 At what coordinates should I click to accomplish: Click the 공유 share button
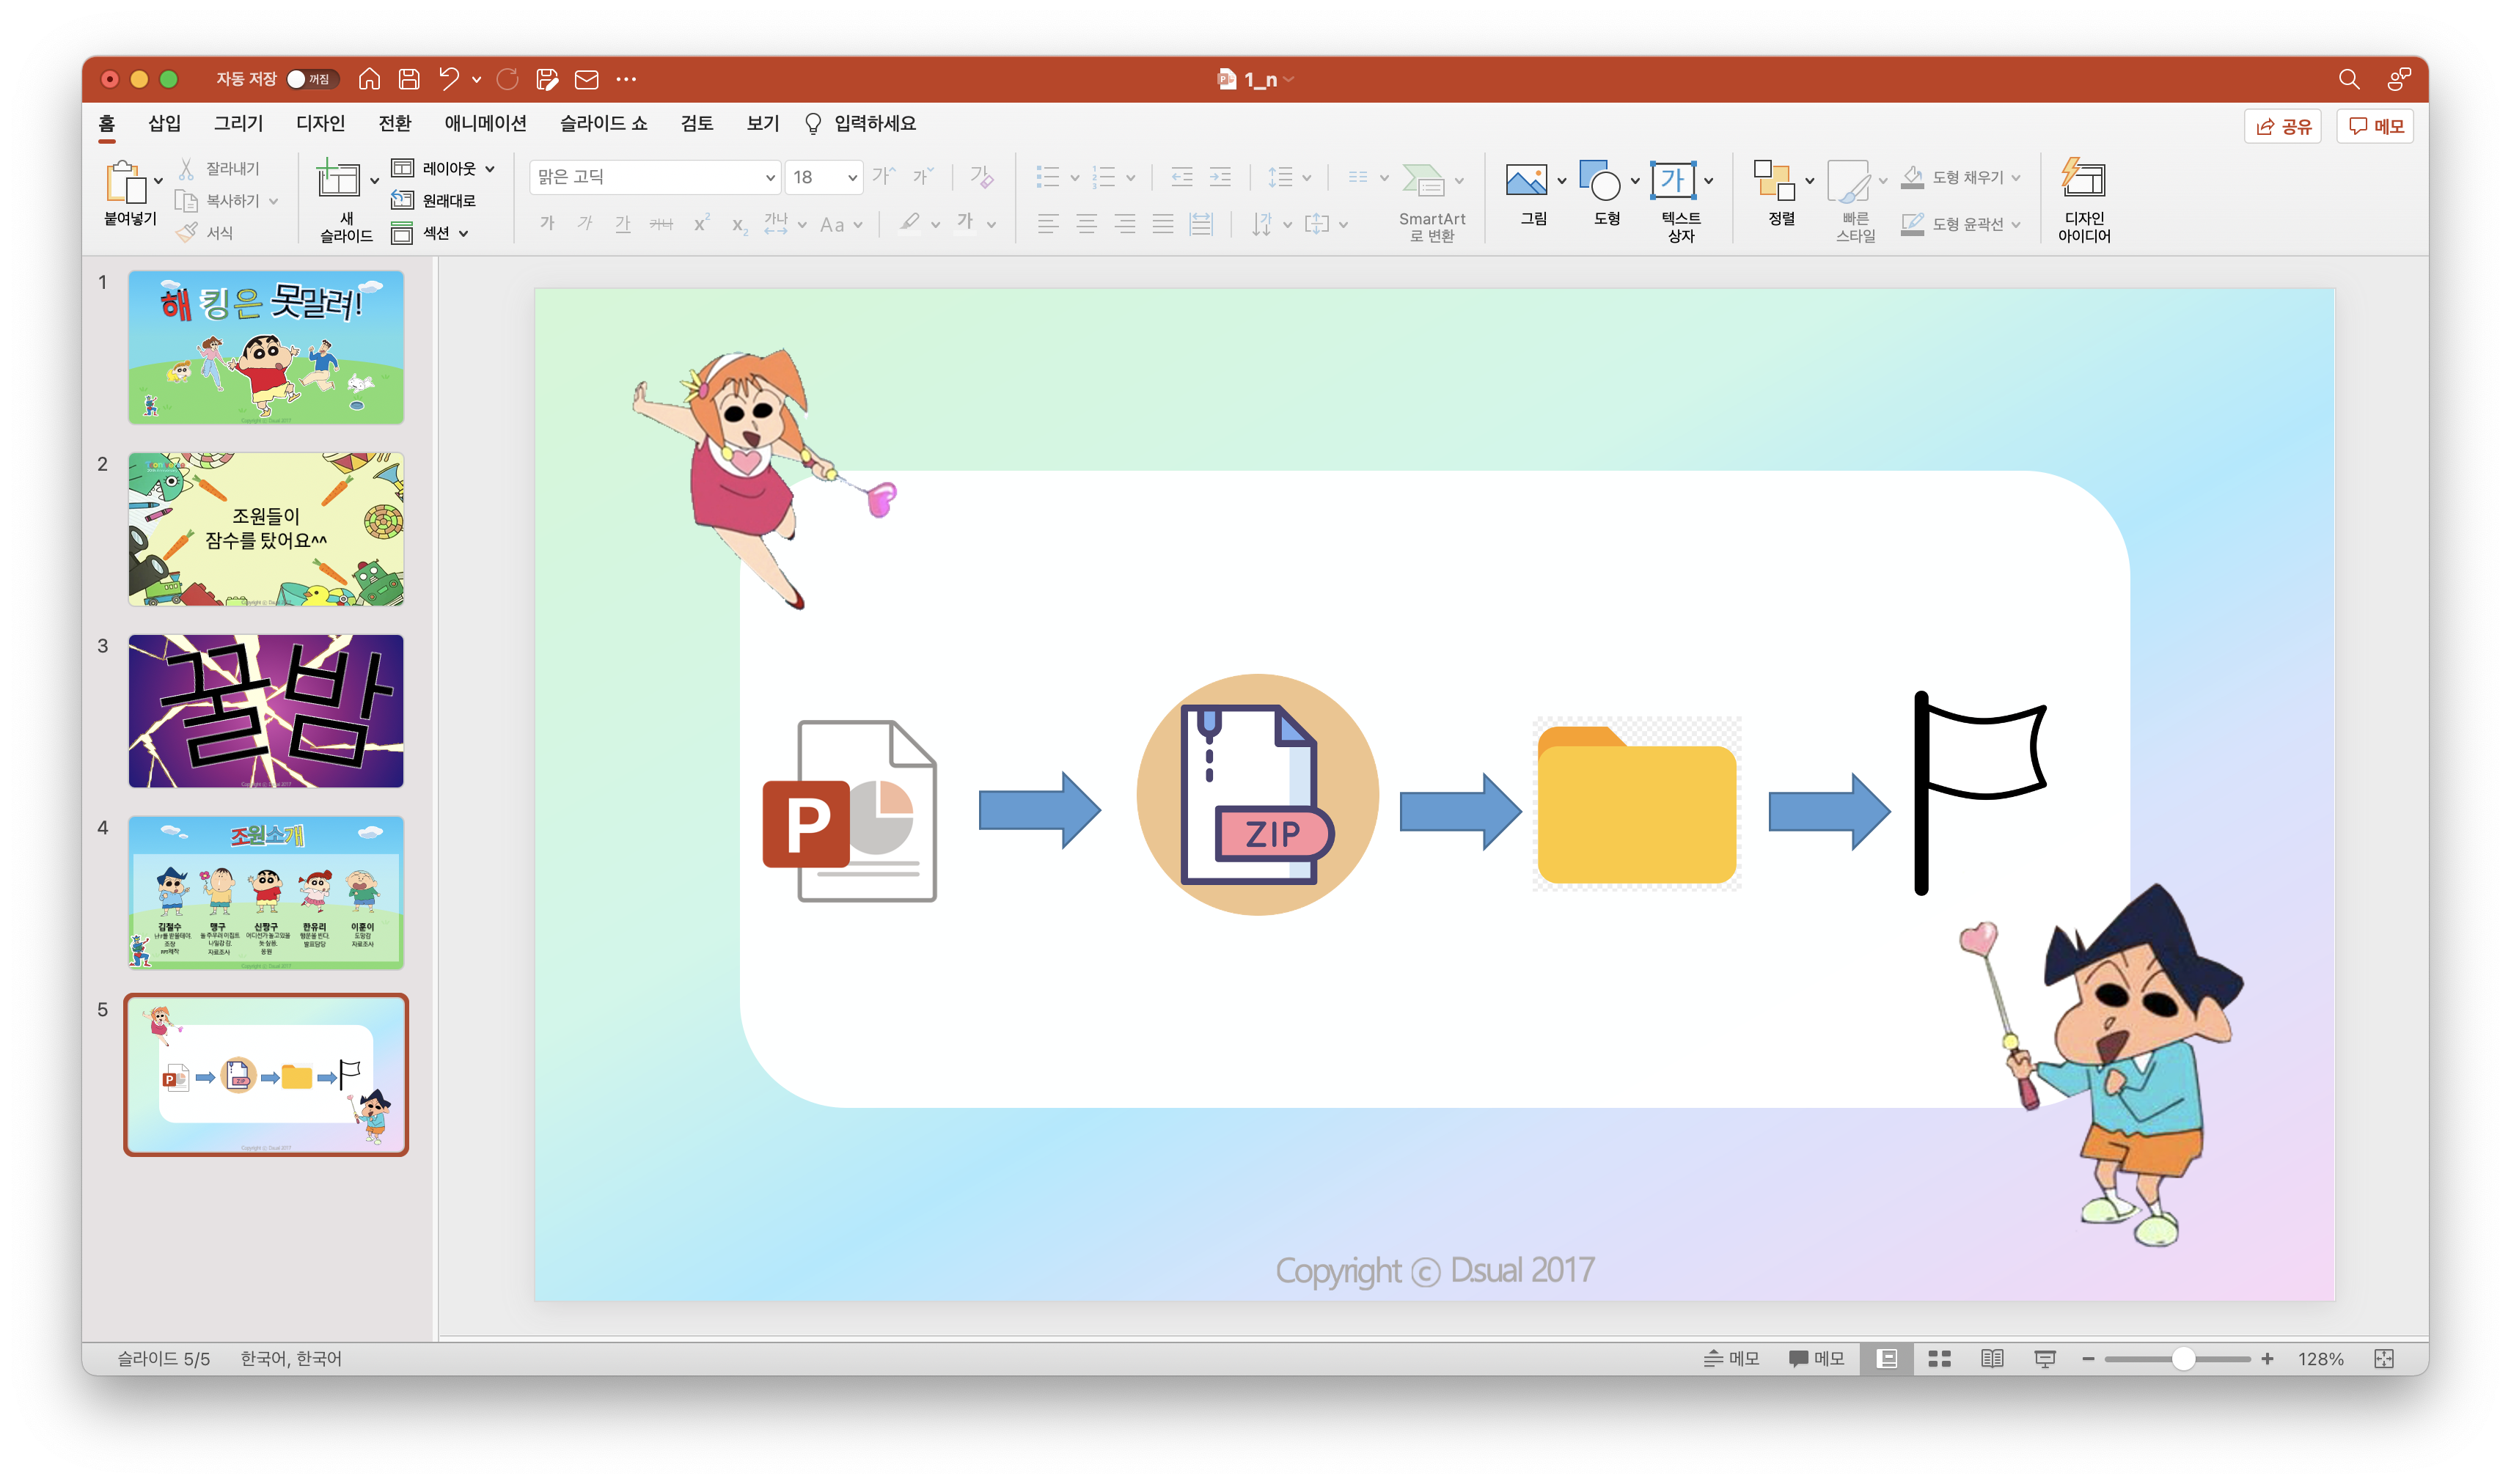pyautogui.click(x=2283, y=126)
